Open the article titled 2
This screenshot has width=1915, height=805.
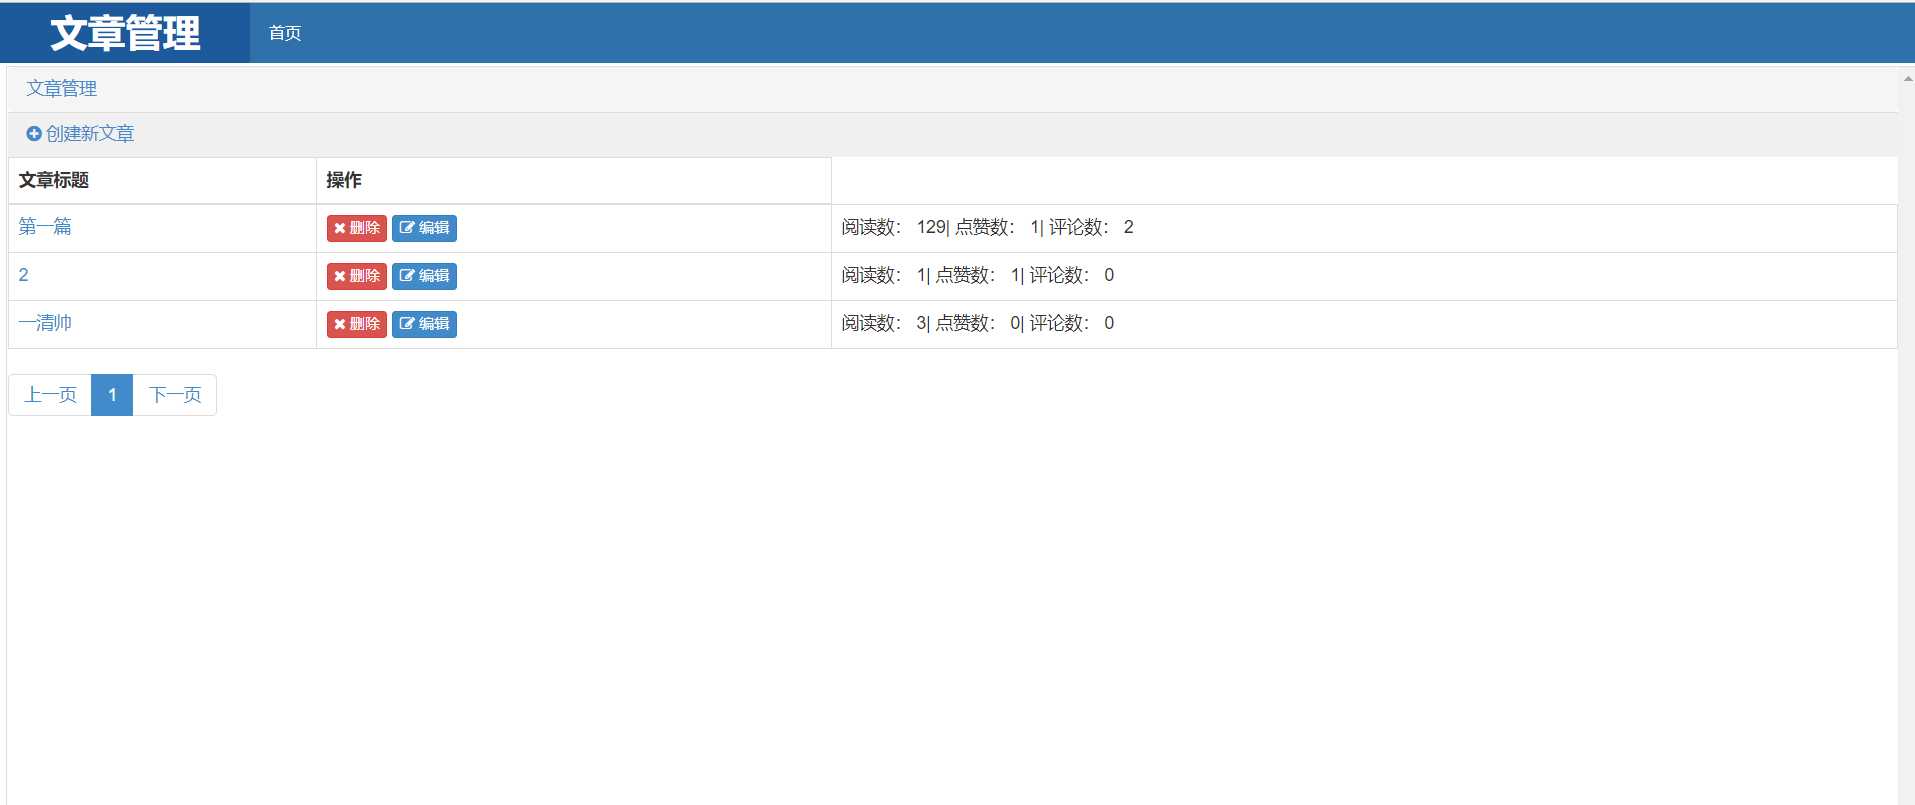(x=24, y=274)
